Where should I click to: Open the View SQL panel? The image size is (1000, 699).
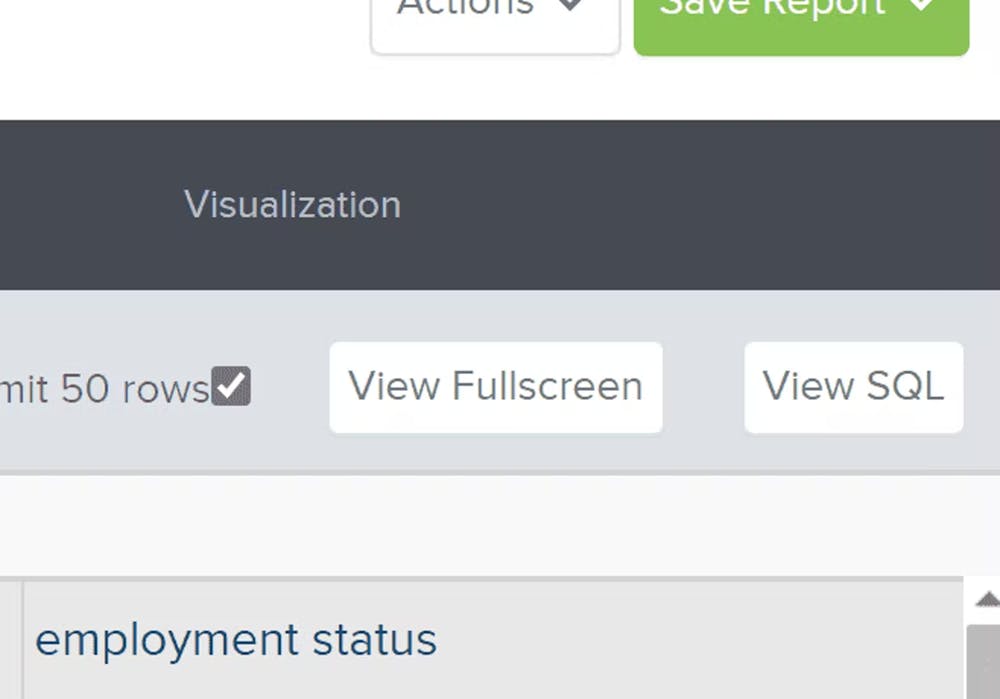coord(853,387)
